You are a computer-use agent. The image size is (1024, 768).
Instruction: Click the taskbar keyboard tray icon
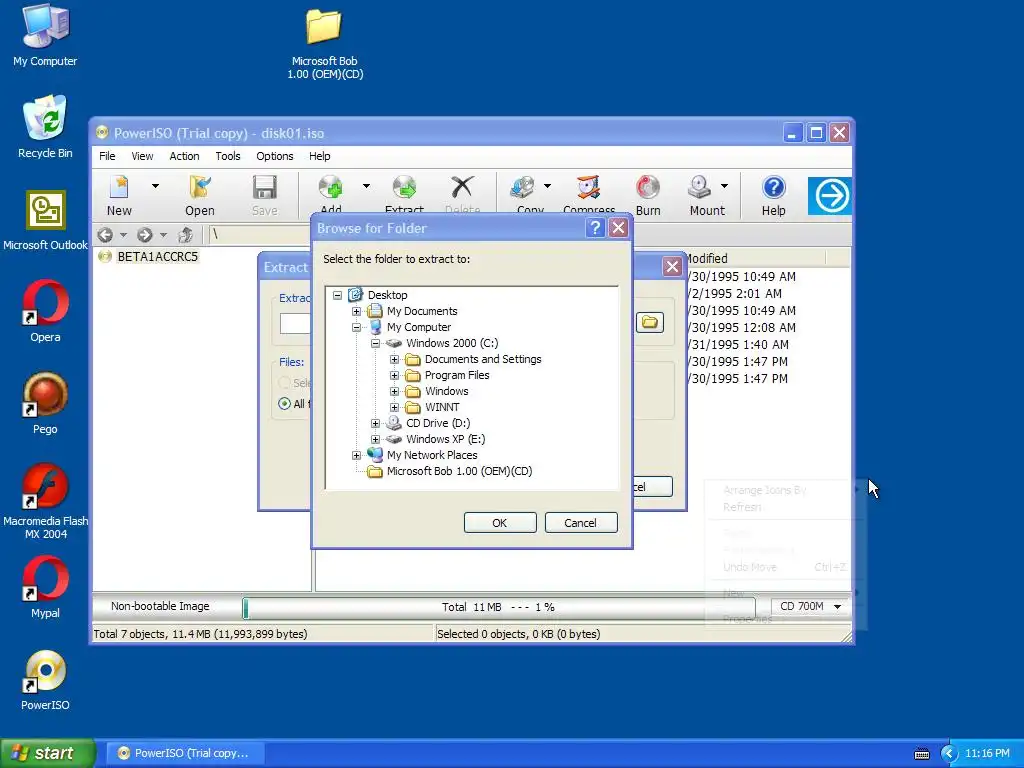[921, 754]
